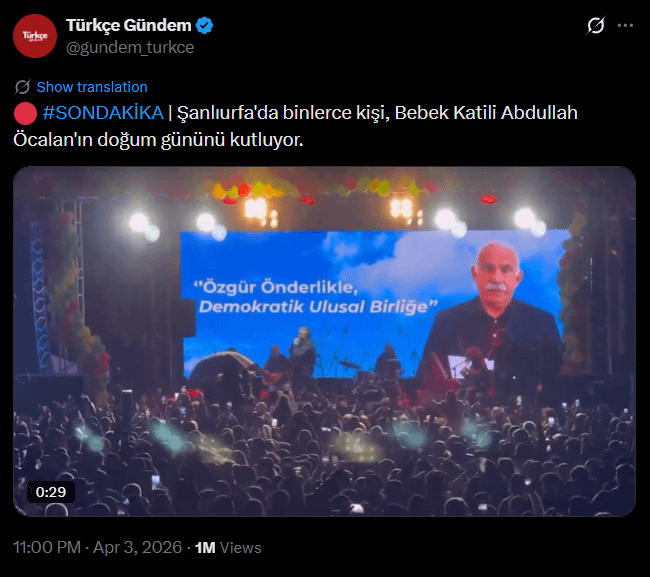
Task: Click the "Özgür Önderlikle" banner text in video
Action: [276, 287]
